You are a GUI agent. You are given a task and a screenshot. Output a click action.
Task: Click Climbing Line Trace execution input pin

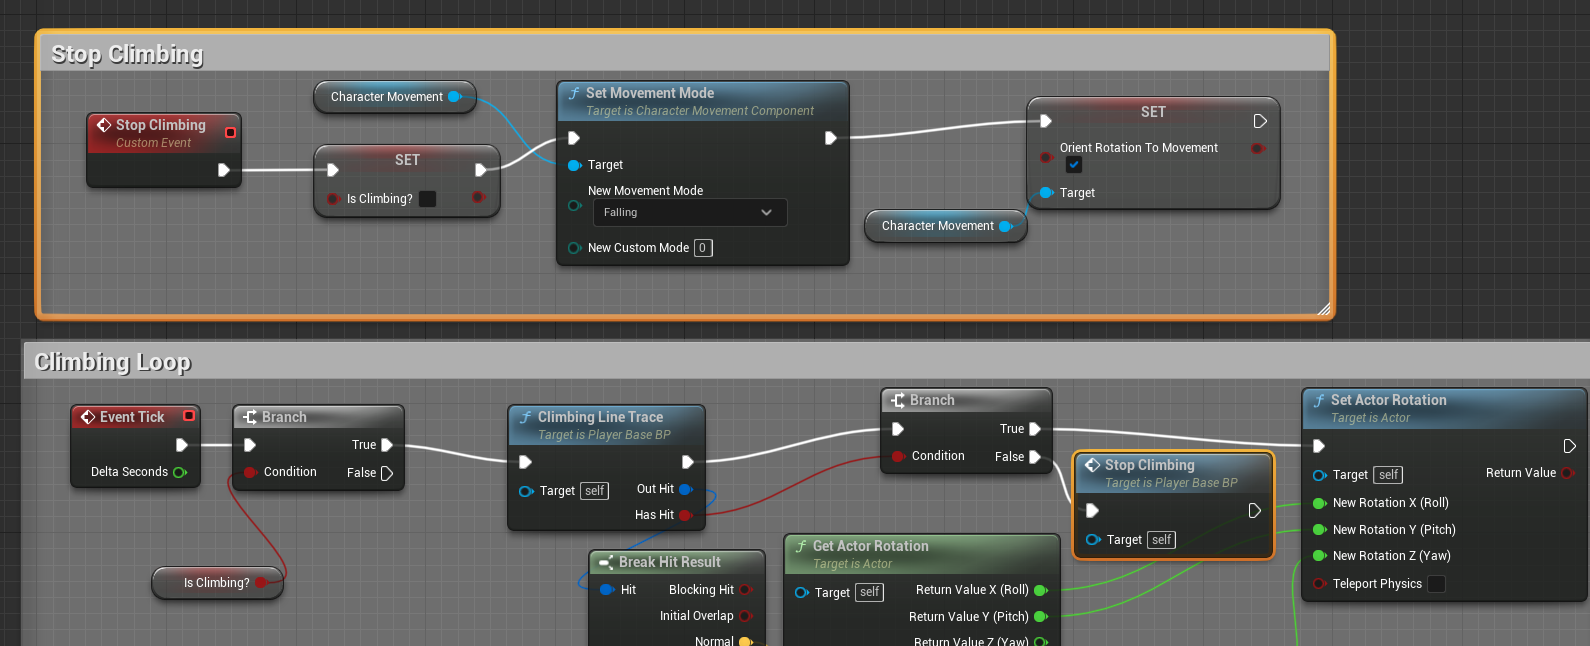pos(525,462)
